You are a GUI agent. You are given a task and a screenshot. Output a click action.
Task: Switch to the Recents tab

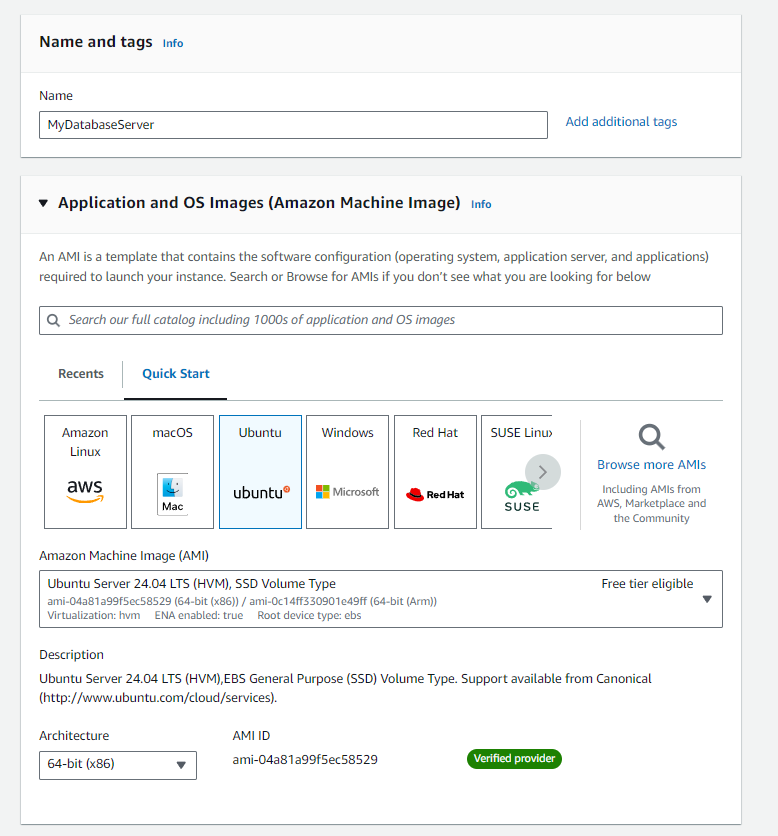[x=81, y=374]
